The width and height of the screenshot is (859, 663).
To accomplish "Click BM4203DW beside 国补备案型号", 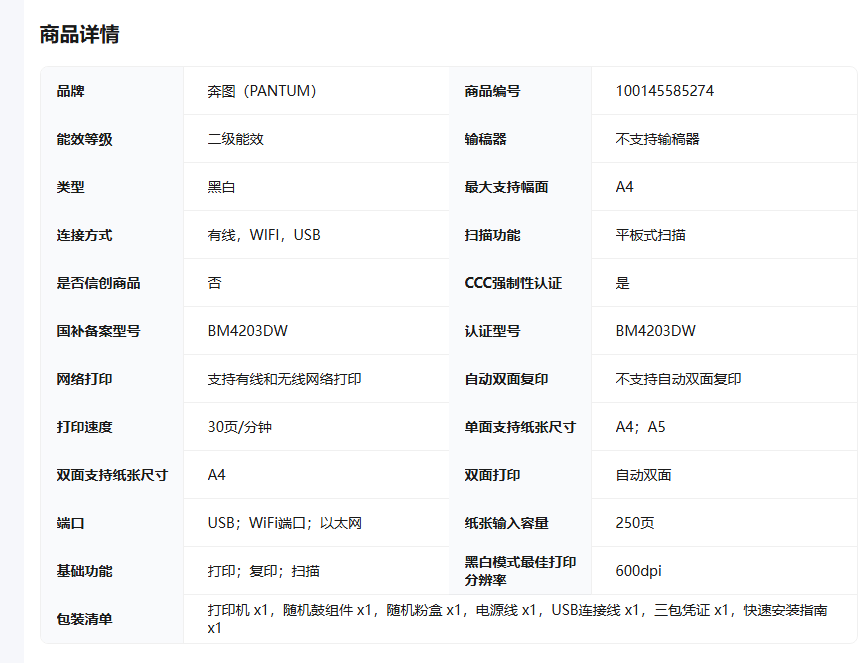I will [248, 331].
